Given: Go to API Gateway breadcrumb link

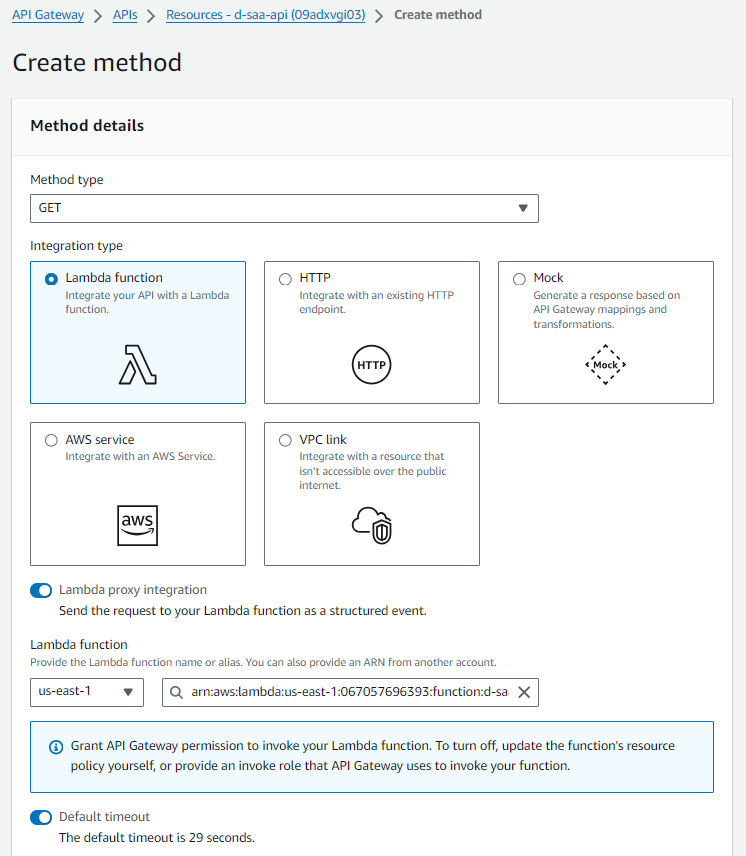Looking at the screenshot, I should pos(47,15).
